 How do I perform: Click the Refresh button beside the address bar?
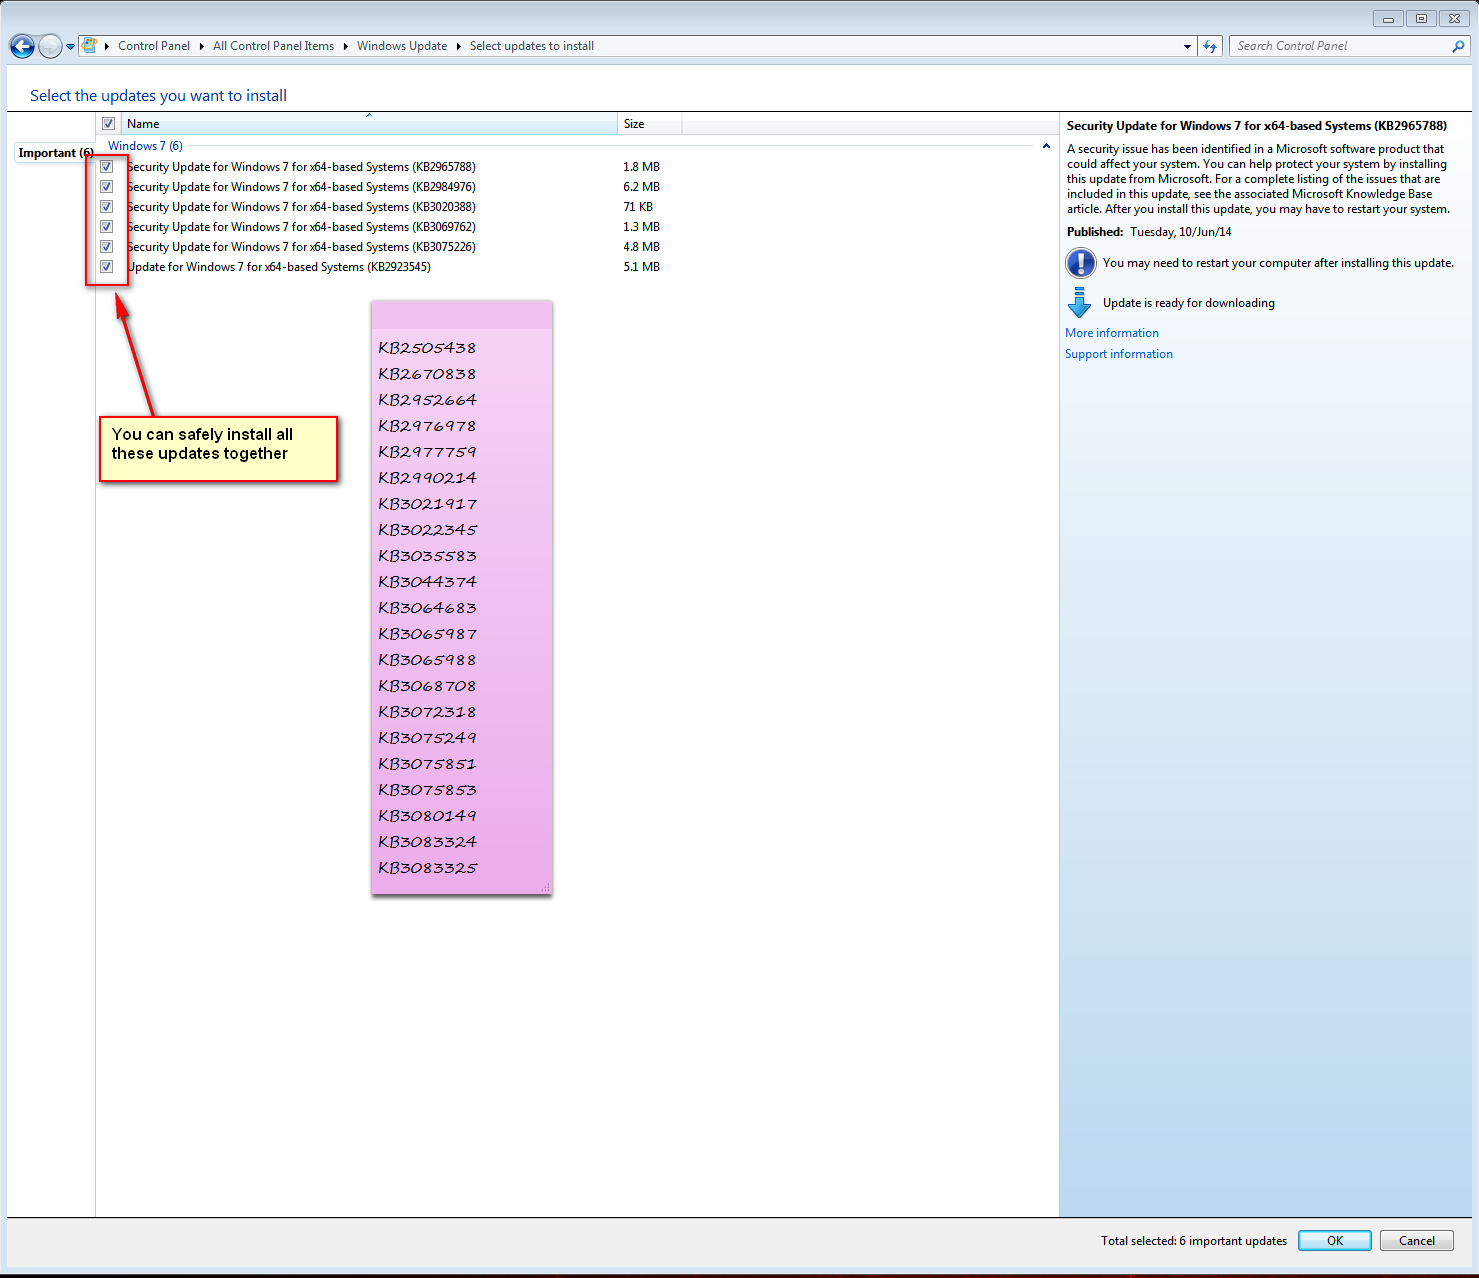(x=1210, y=46)
